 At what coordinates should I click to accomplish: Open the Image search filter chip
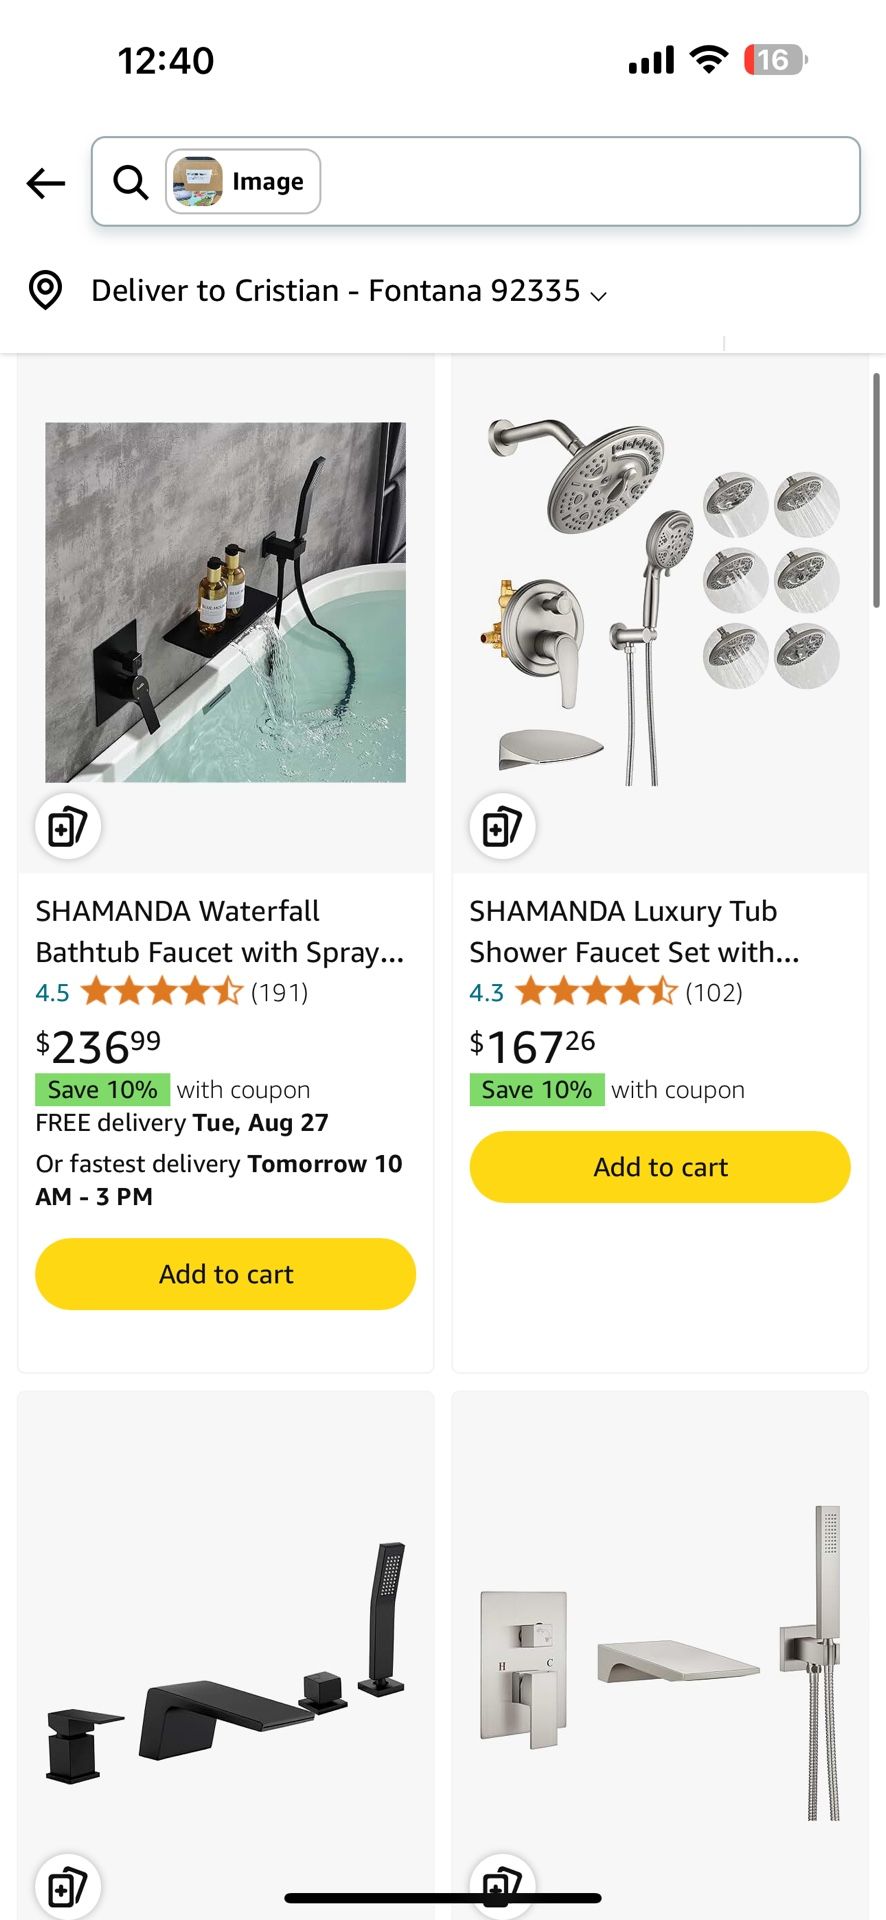pos(243,181)
